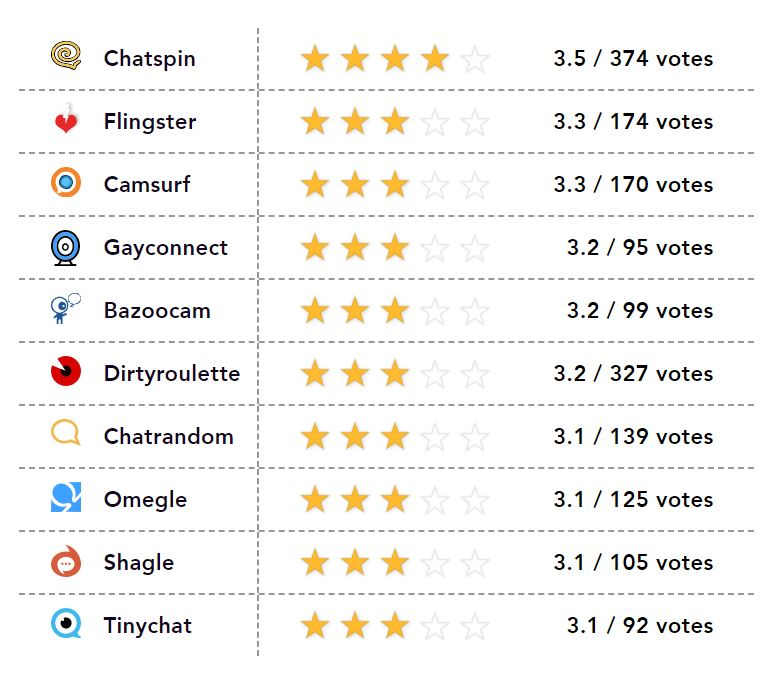This screenshot has width=773, height=686.
Task: Click the Shagle orange chat icon
Action: tap(65, 562)
